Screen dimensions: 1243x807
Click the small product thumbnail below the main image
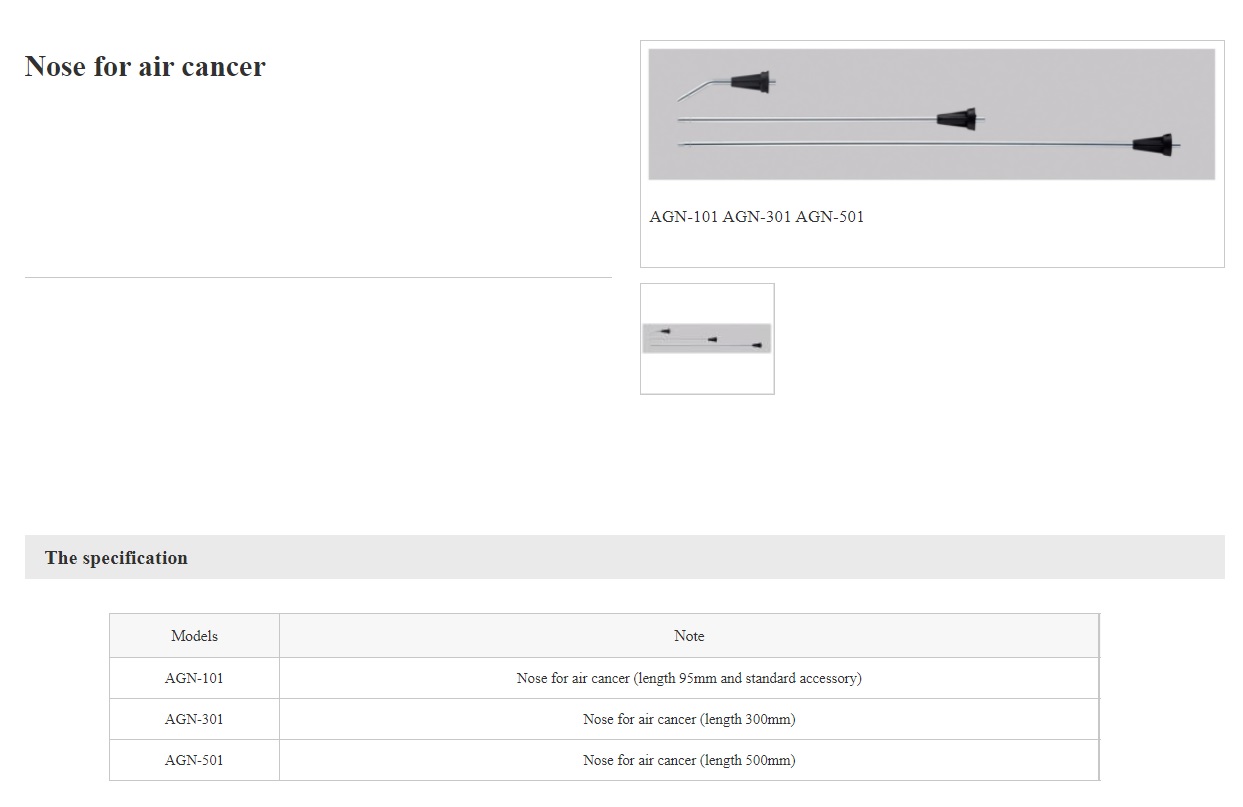pos(707,339)
